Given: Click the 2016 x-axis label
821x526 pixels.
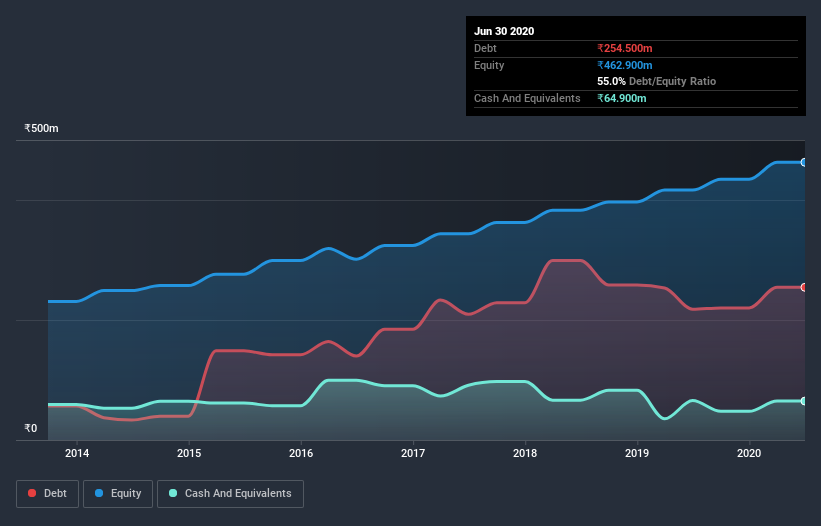Looking at the screenshot, I should click(x=301, y=453).
